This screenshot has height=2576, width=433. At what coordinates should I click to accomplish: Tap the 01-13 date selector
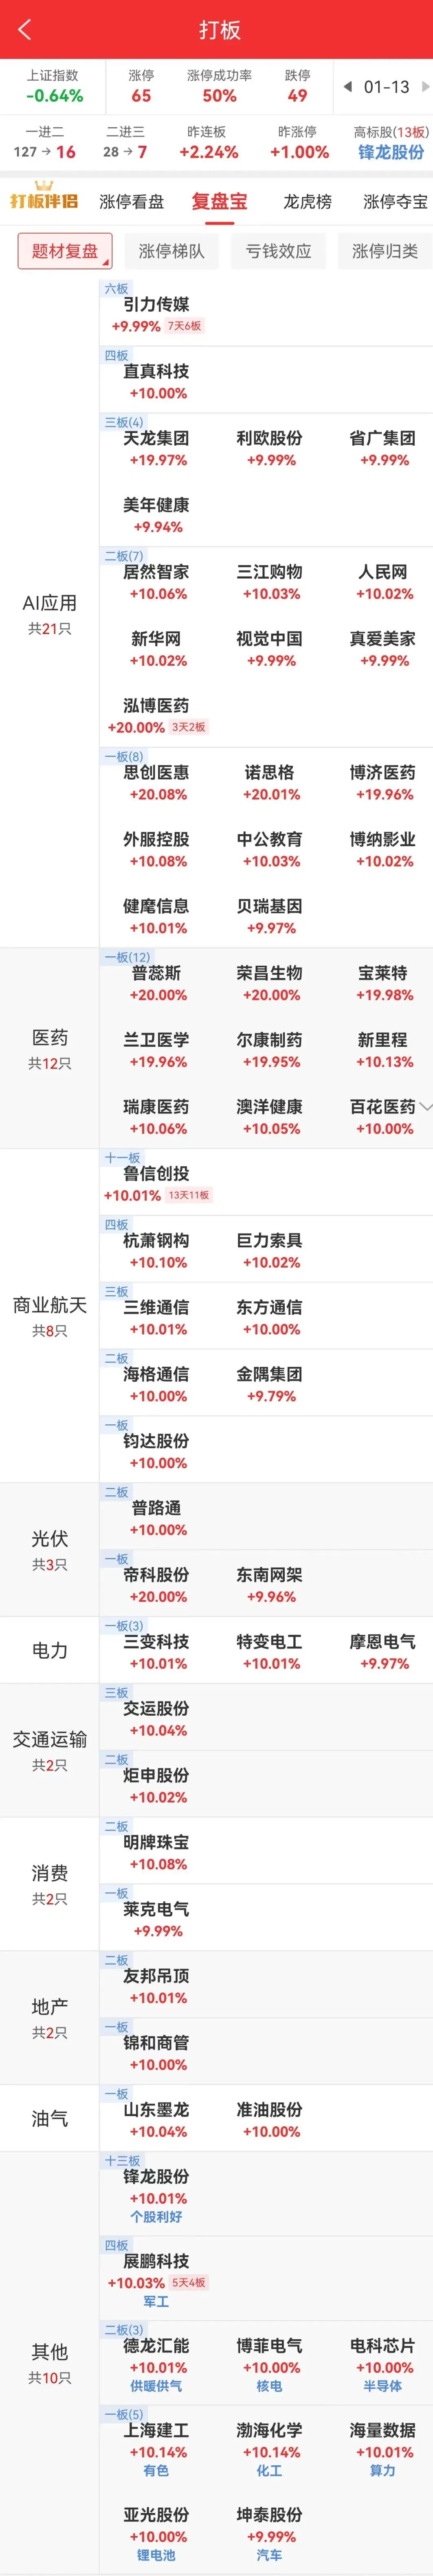[x=386, y=87]
